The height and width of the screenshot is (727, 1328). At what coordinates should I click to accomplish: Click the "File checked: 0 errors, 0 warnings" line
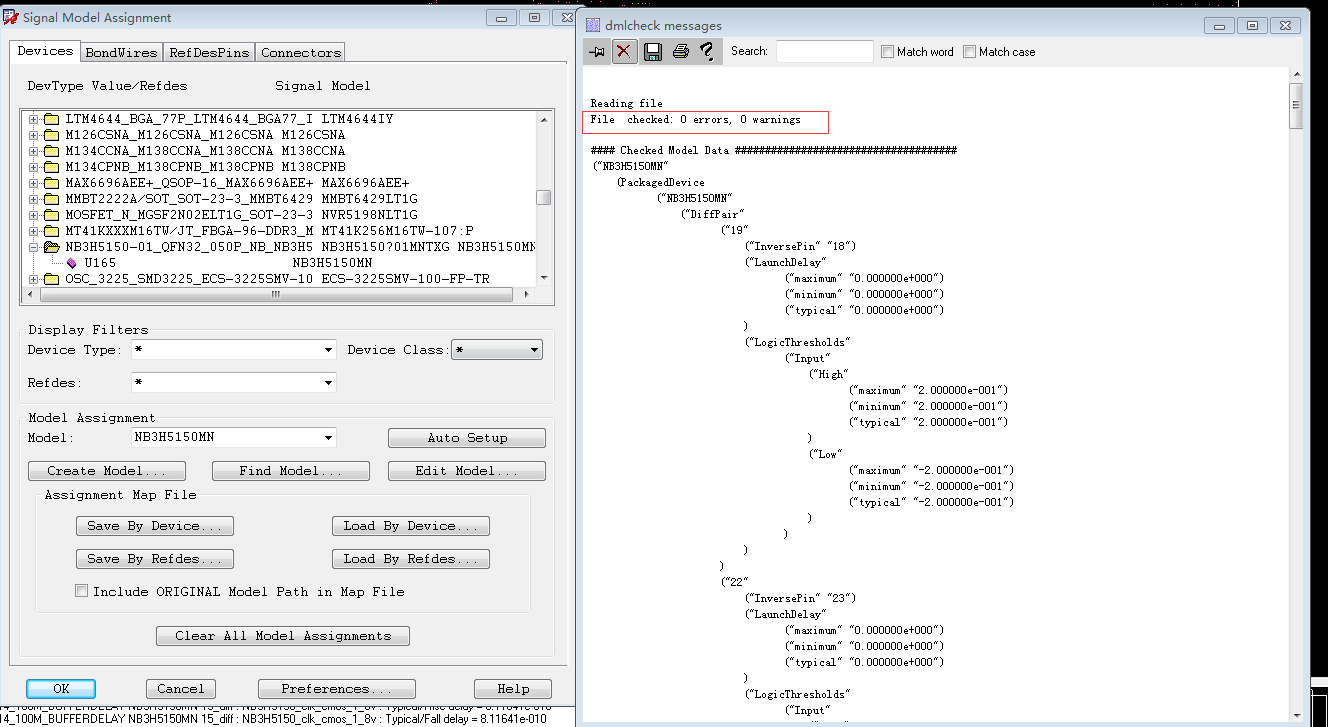click(695, 119)
